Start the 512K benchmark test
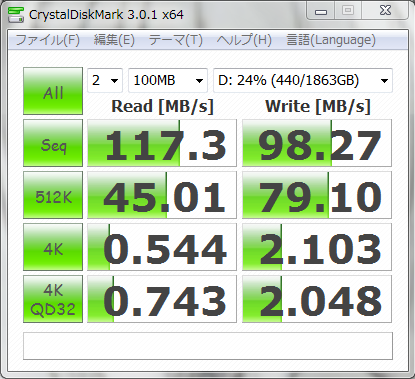The height and width of the screenshot is (379, 415). 53,195
